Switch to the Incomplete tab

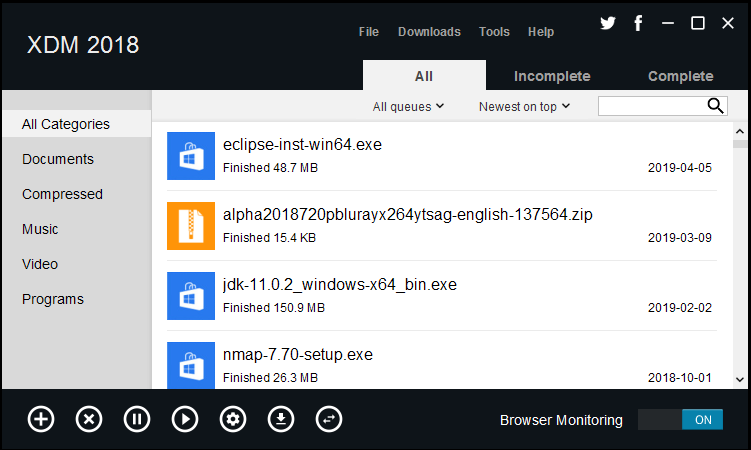[x=552, y=76]
